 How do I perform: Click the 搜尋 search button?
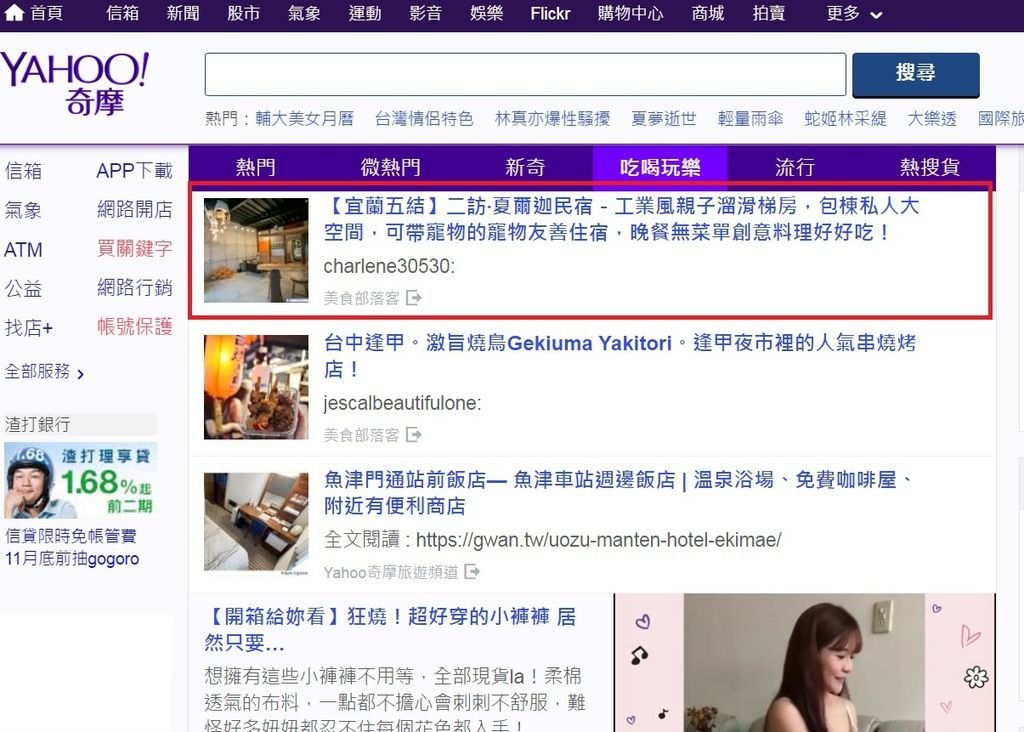(916, 74)
